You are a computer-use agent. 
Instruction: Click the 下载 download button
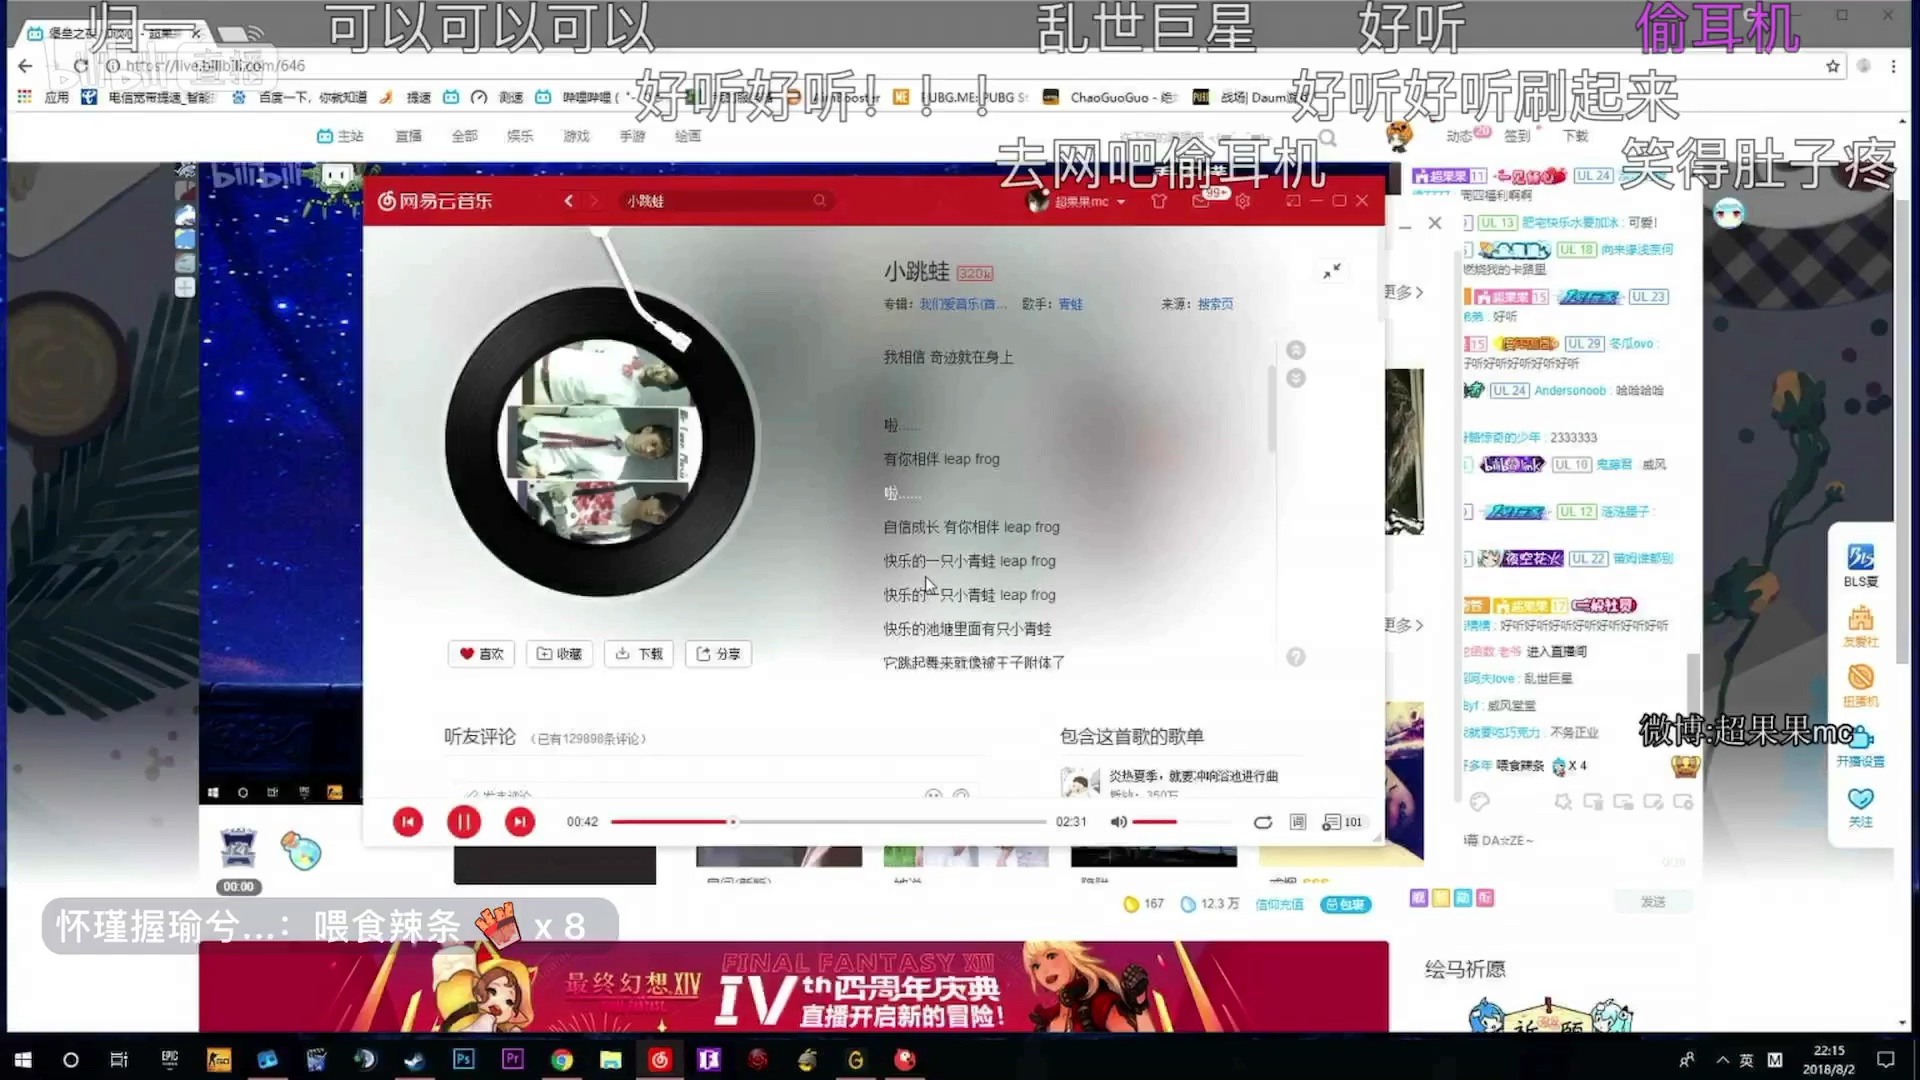[639, 654]
